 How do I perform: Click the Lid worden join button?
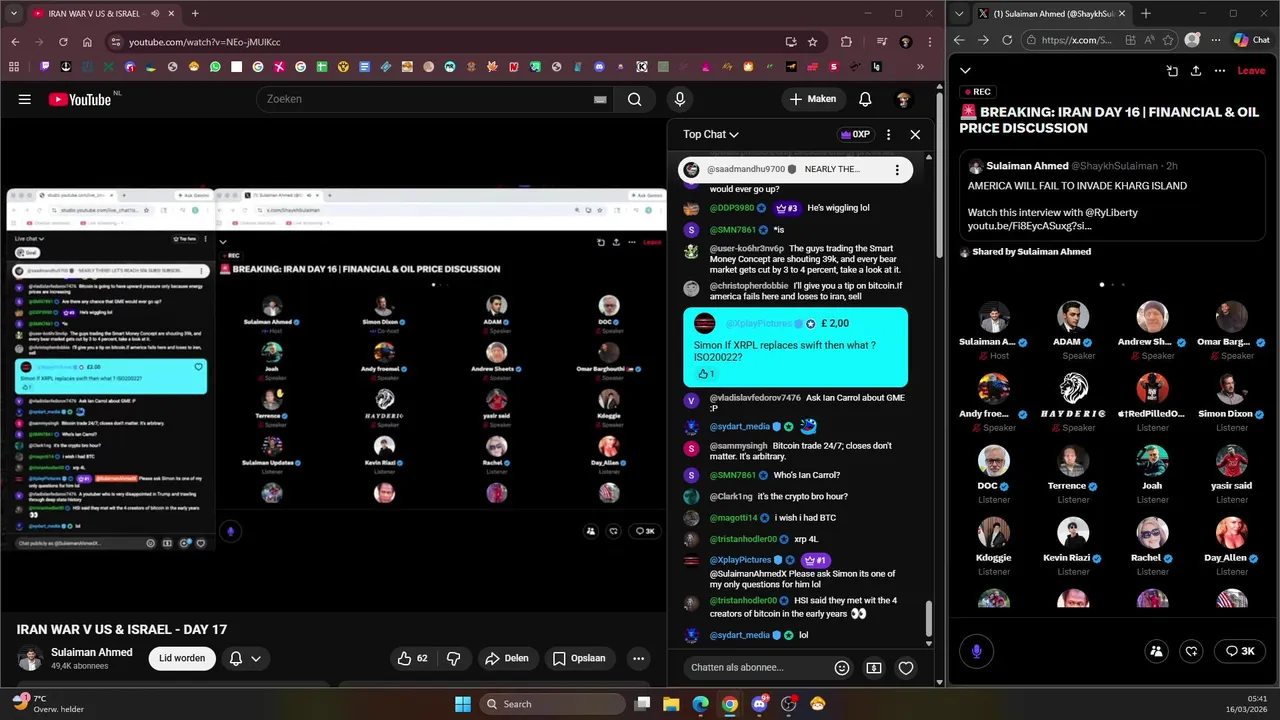(x=182, y=658)
